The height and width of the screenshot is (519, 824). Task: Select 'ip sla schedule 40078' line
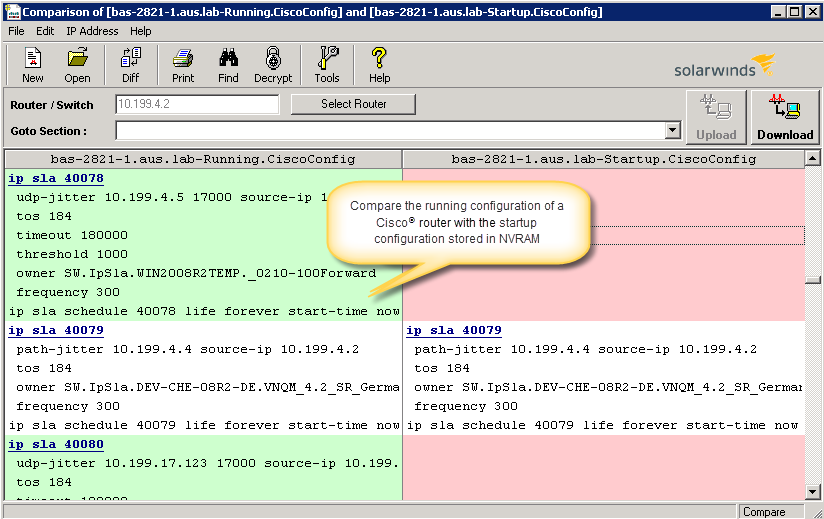pyautogui.click(x=204, y=312)
